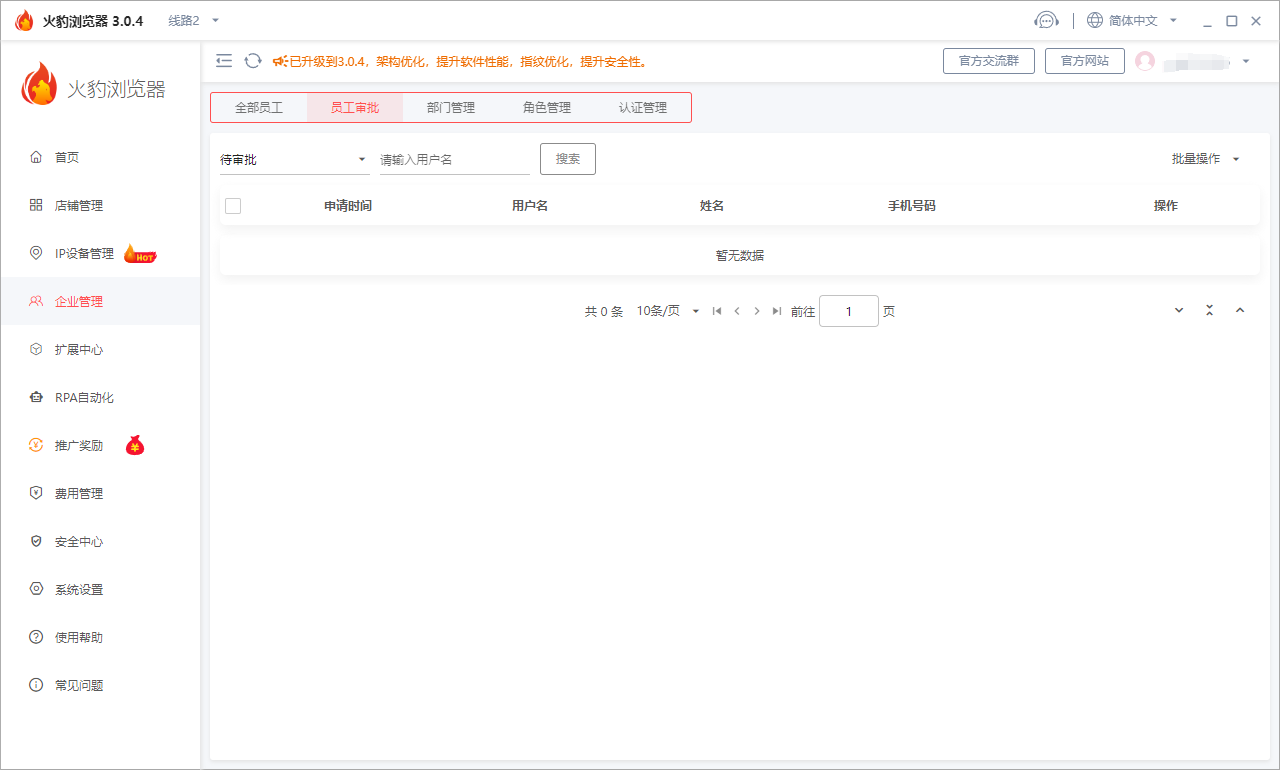Select 推广奖励 in the sidebar

coord(80,445)
